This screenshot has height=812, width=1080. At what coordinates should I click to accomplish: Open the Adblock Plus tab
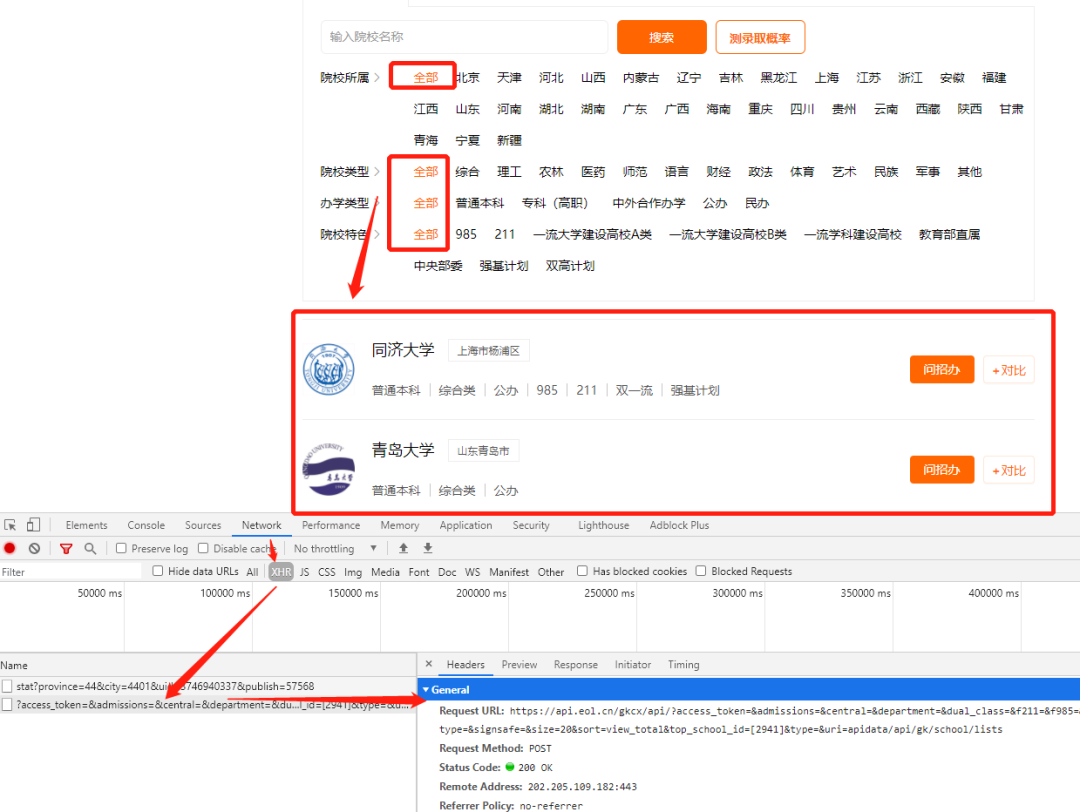679,525
